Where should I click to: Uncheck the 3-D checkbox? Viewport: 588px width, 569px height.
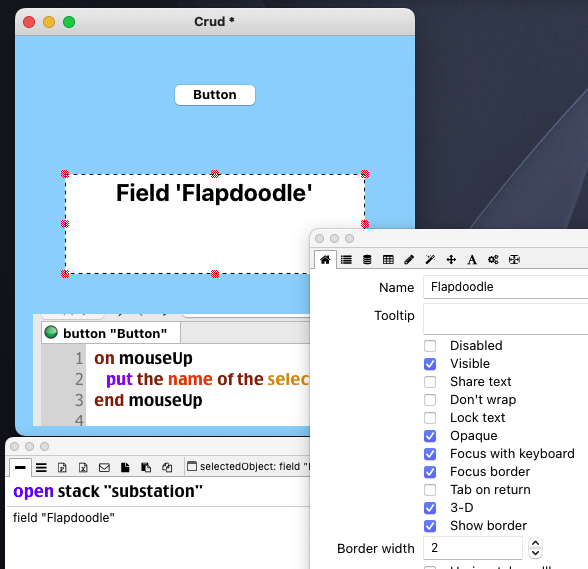(x=430, y=508)
